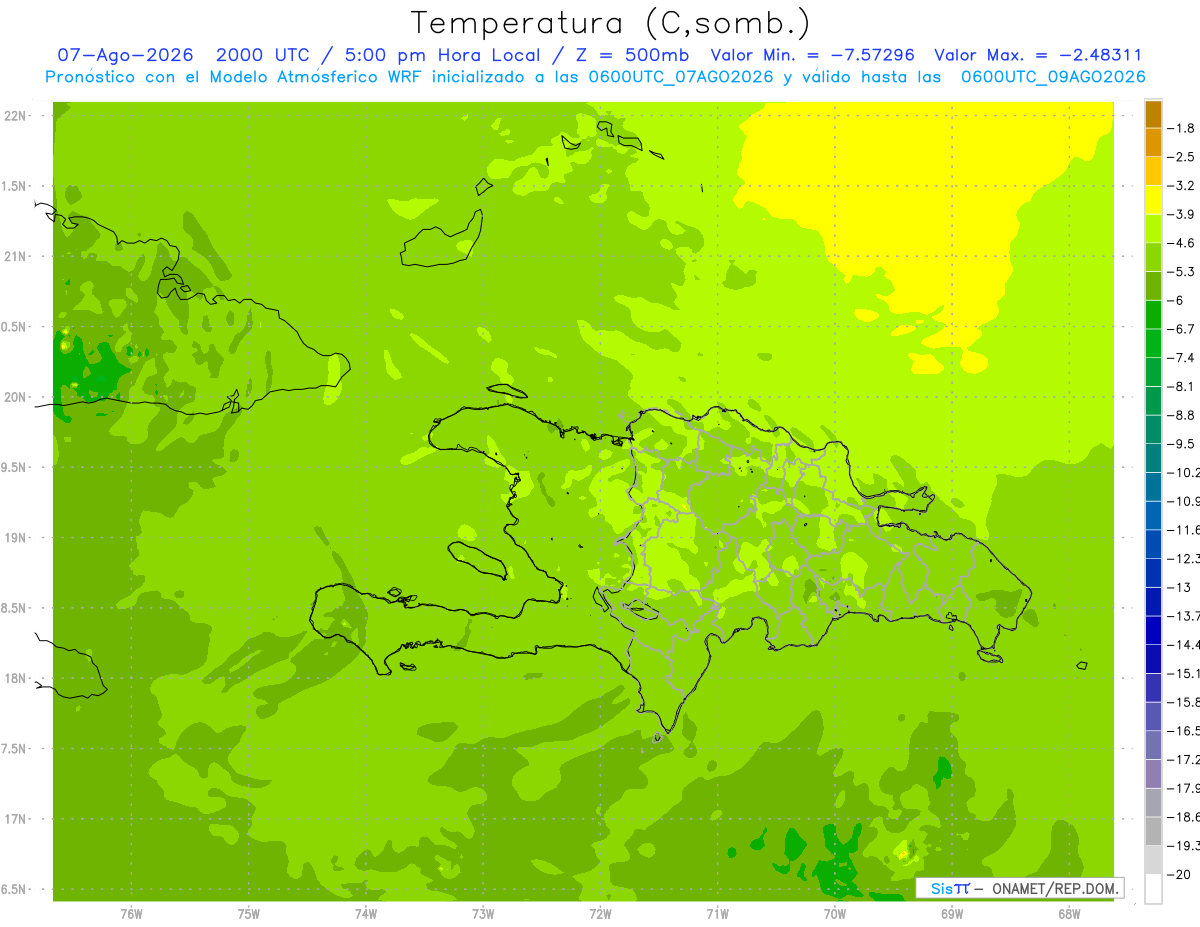Click the "9.5N" latitude label

coord(14,468)
